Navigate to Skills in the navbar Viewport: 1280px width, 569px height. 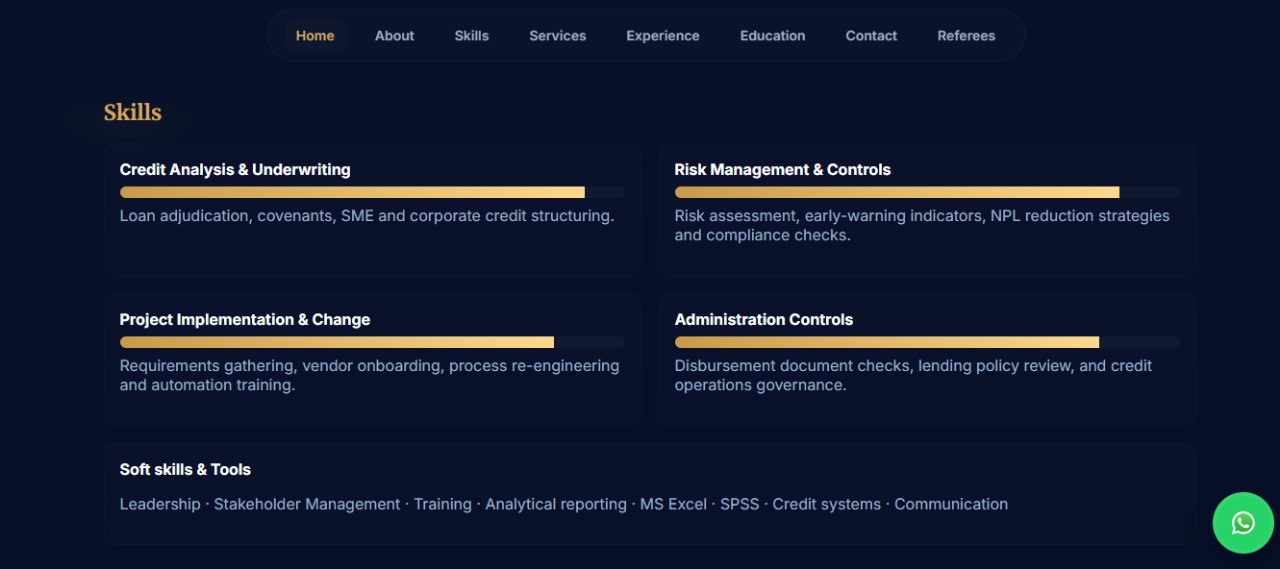pyautogui.click(x=471, y=35)
